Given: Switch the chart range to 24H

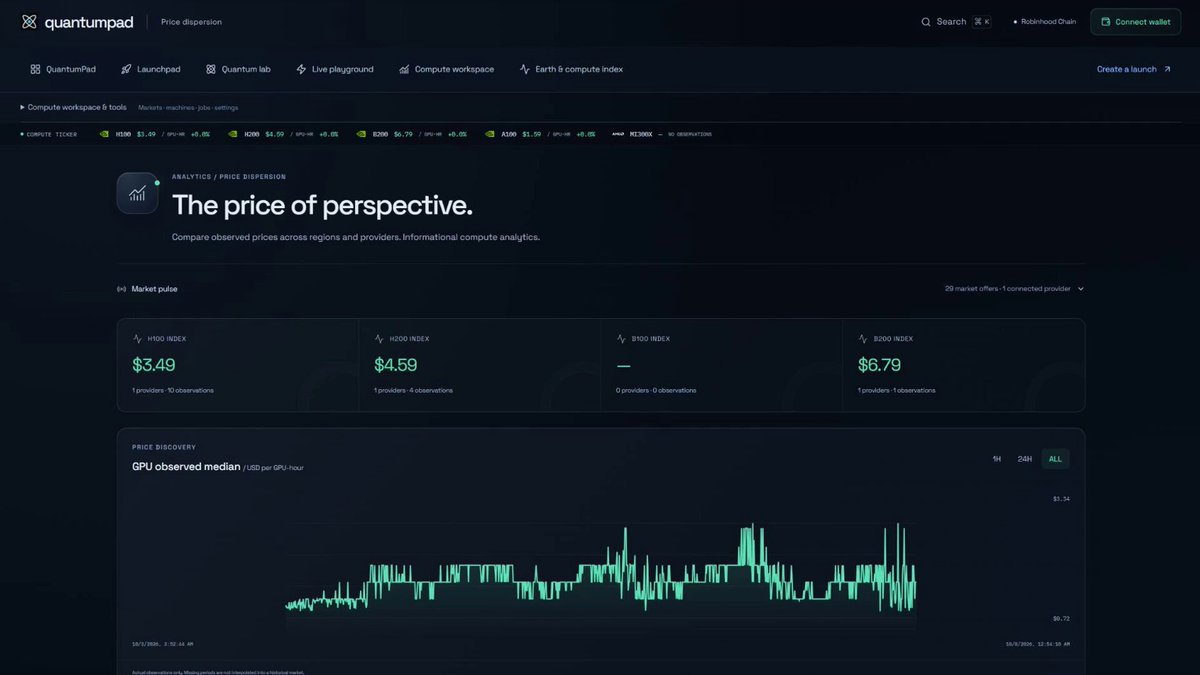Looking at the screenshot, I should 1024,459.
